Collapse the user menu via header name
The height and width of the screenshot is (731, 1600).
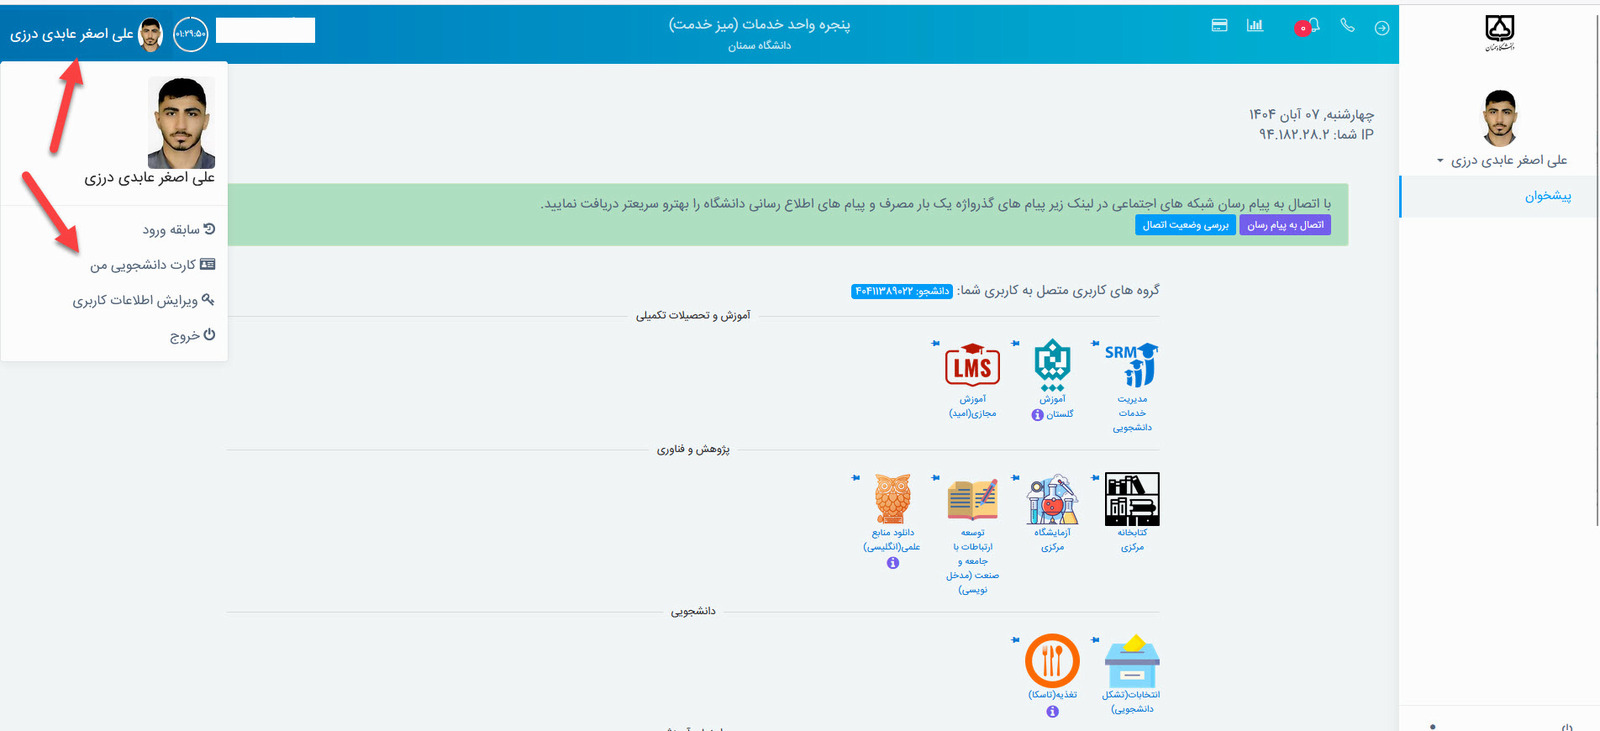pyautogui.click(x=72, y=34)
